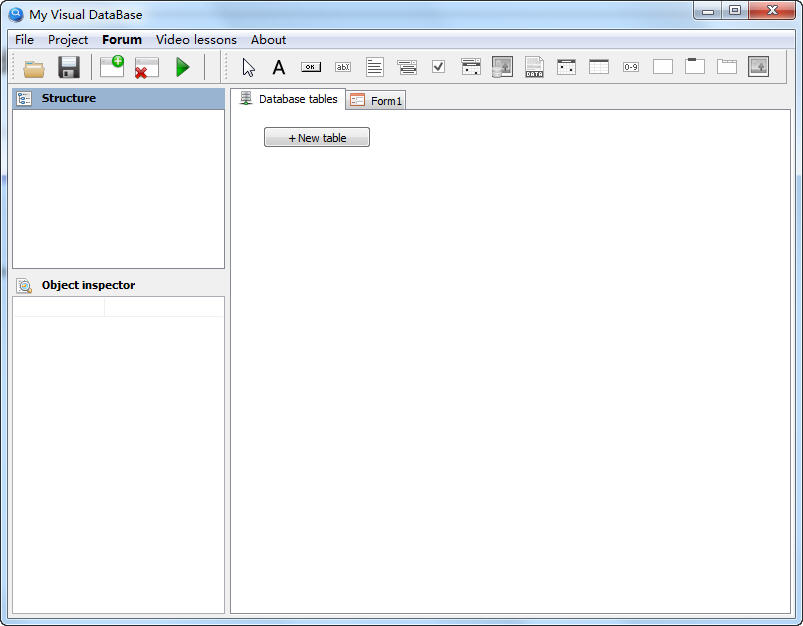This screenshot has height=626, width=803.
Task: Run the project with the green play button
Action: [x=182, y=67]
